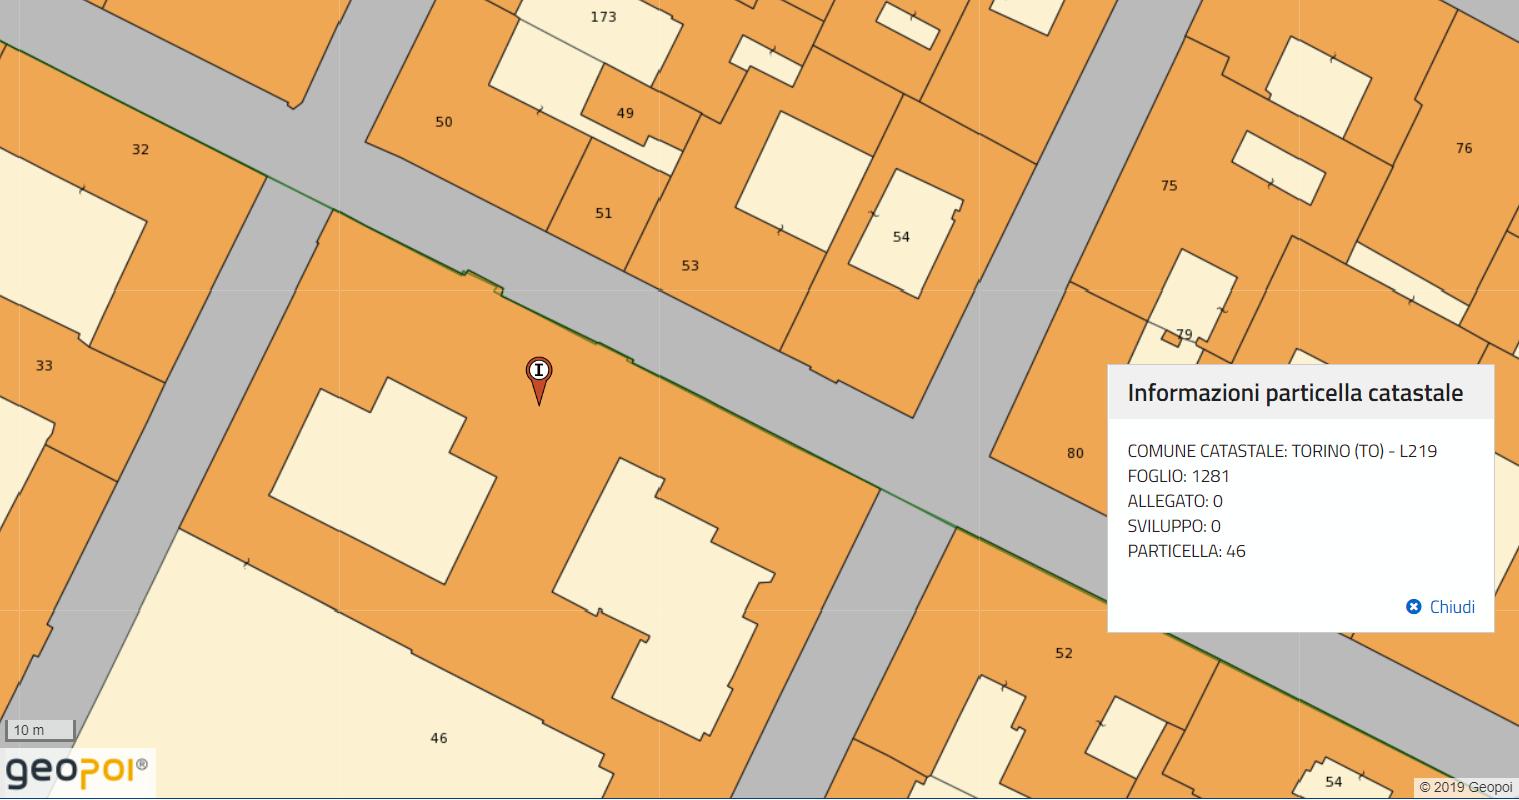Click the Geopoi logo
Image resolution: width=1519 pixels, height=800 pixels.
coord(78,771)
